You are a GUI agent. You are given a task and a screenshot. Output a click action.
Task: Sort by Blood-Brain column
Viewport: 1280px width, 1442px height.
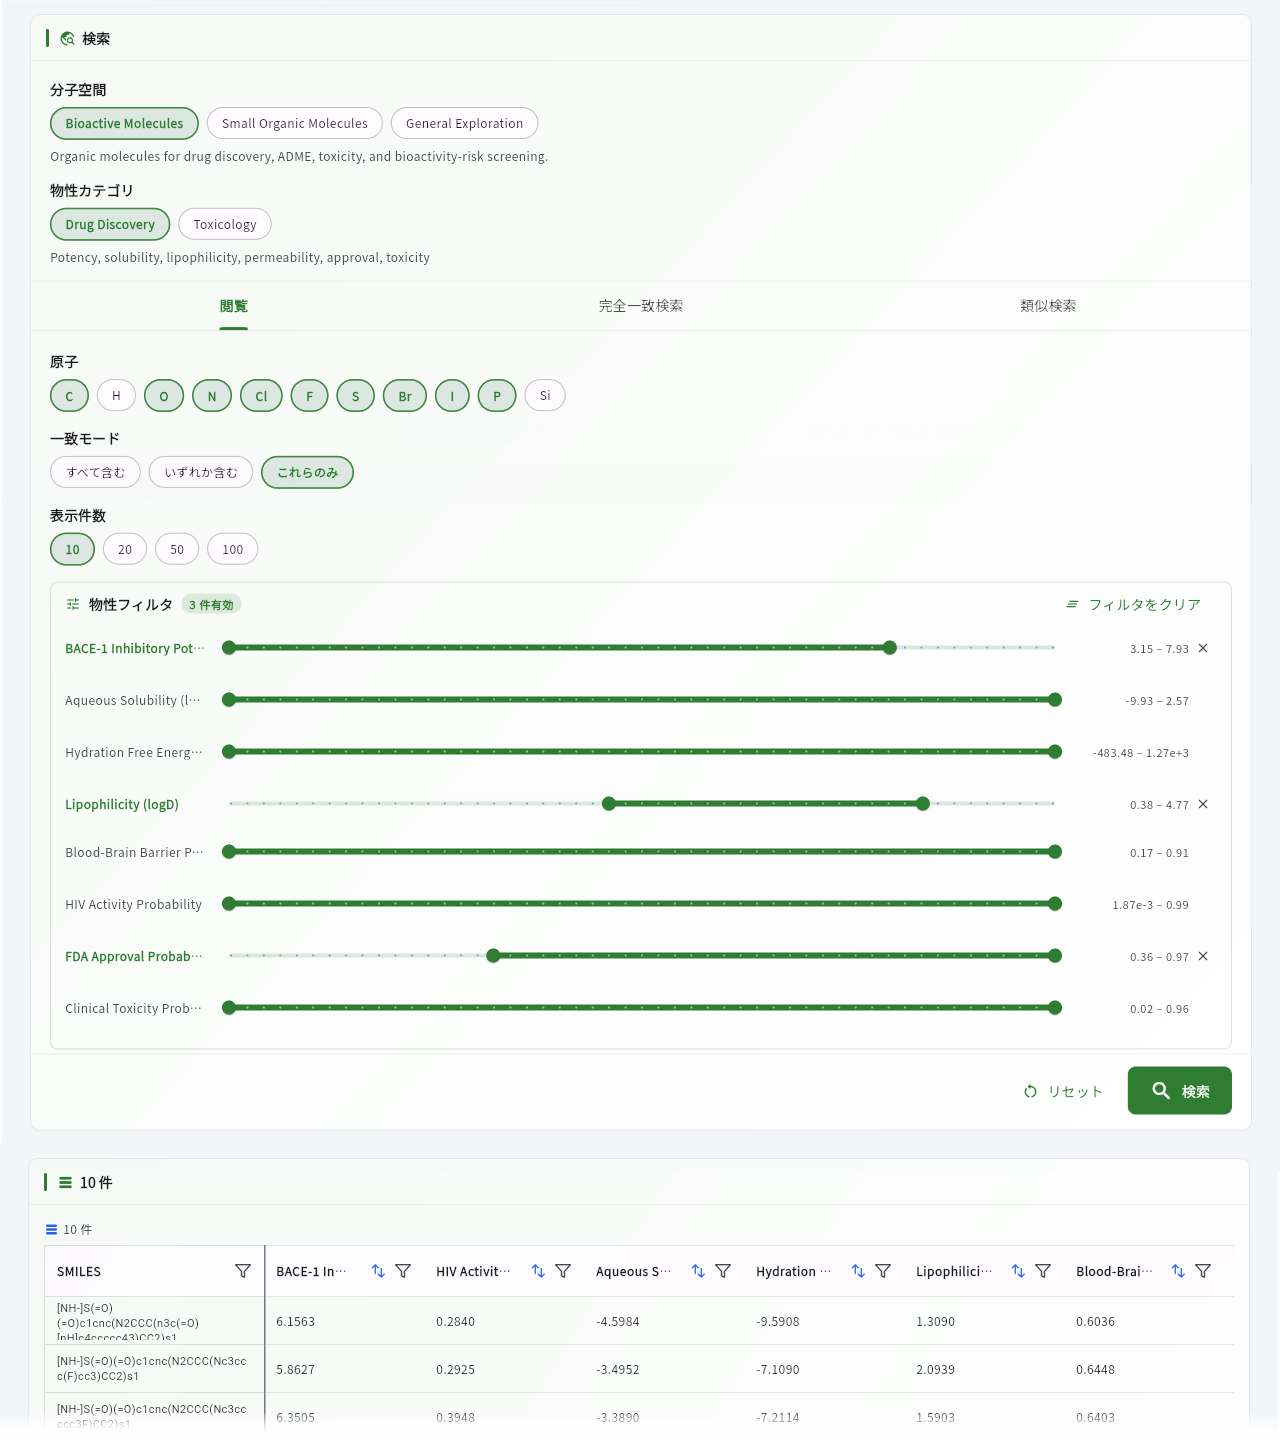tap(1178, 1271)
